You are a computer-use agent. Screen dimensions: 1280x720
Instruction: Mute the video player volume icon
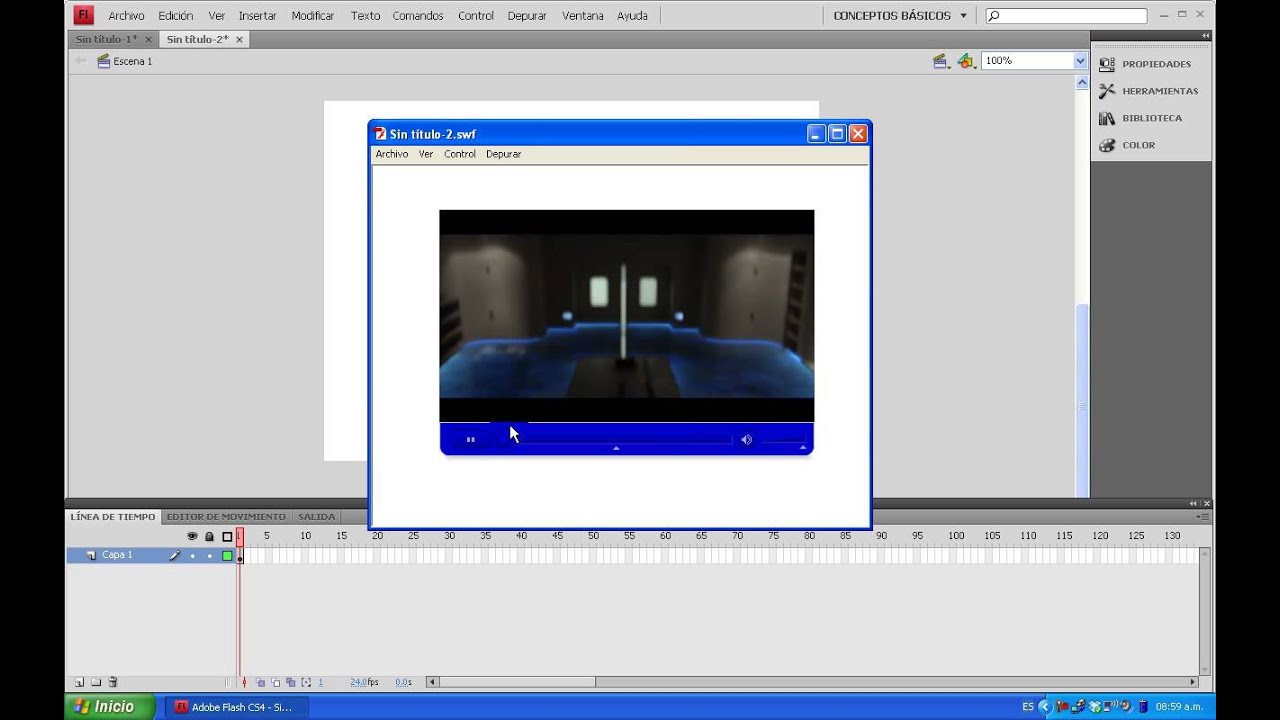pyautogui.click(x=746, y=439)
